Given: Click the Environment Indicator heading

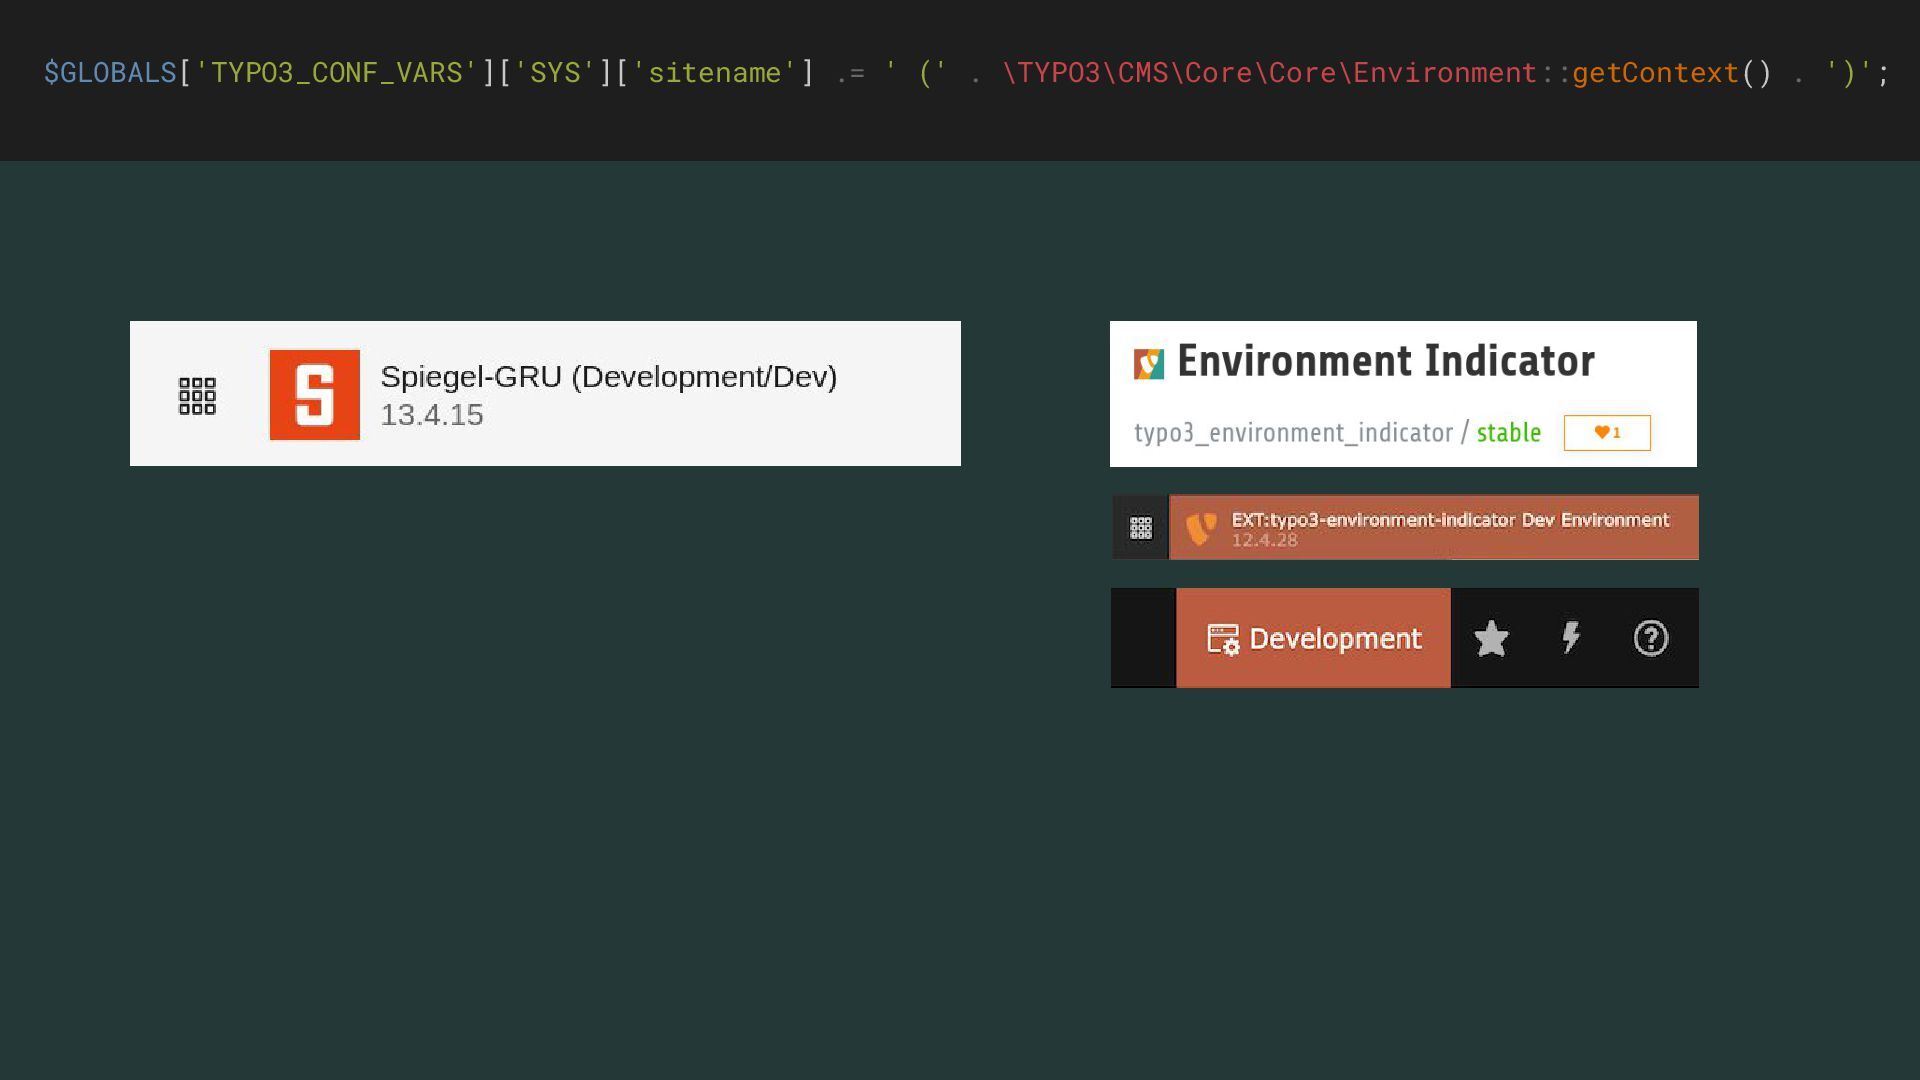Looking at the screenshot, I should click(1385, 361).
